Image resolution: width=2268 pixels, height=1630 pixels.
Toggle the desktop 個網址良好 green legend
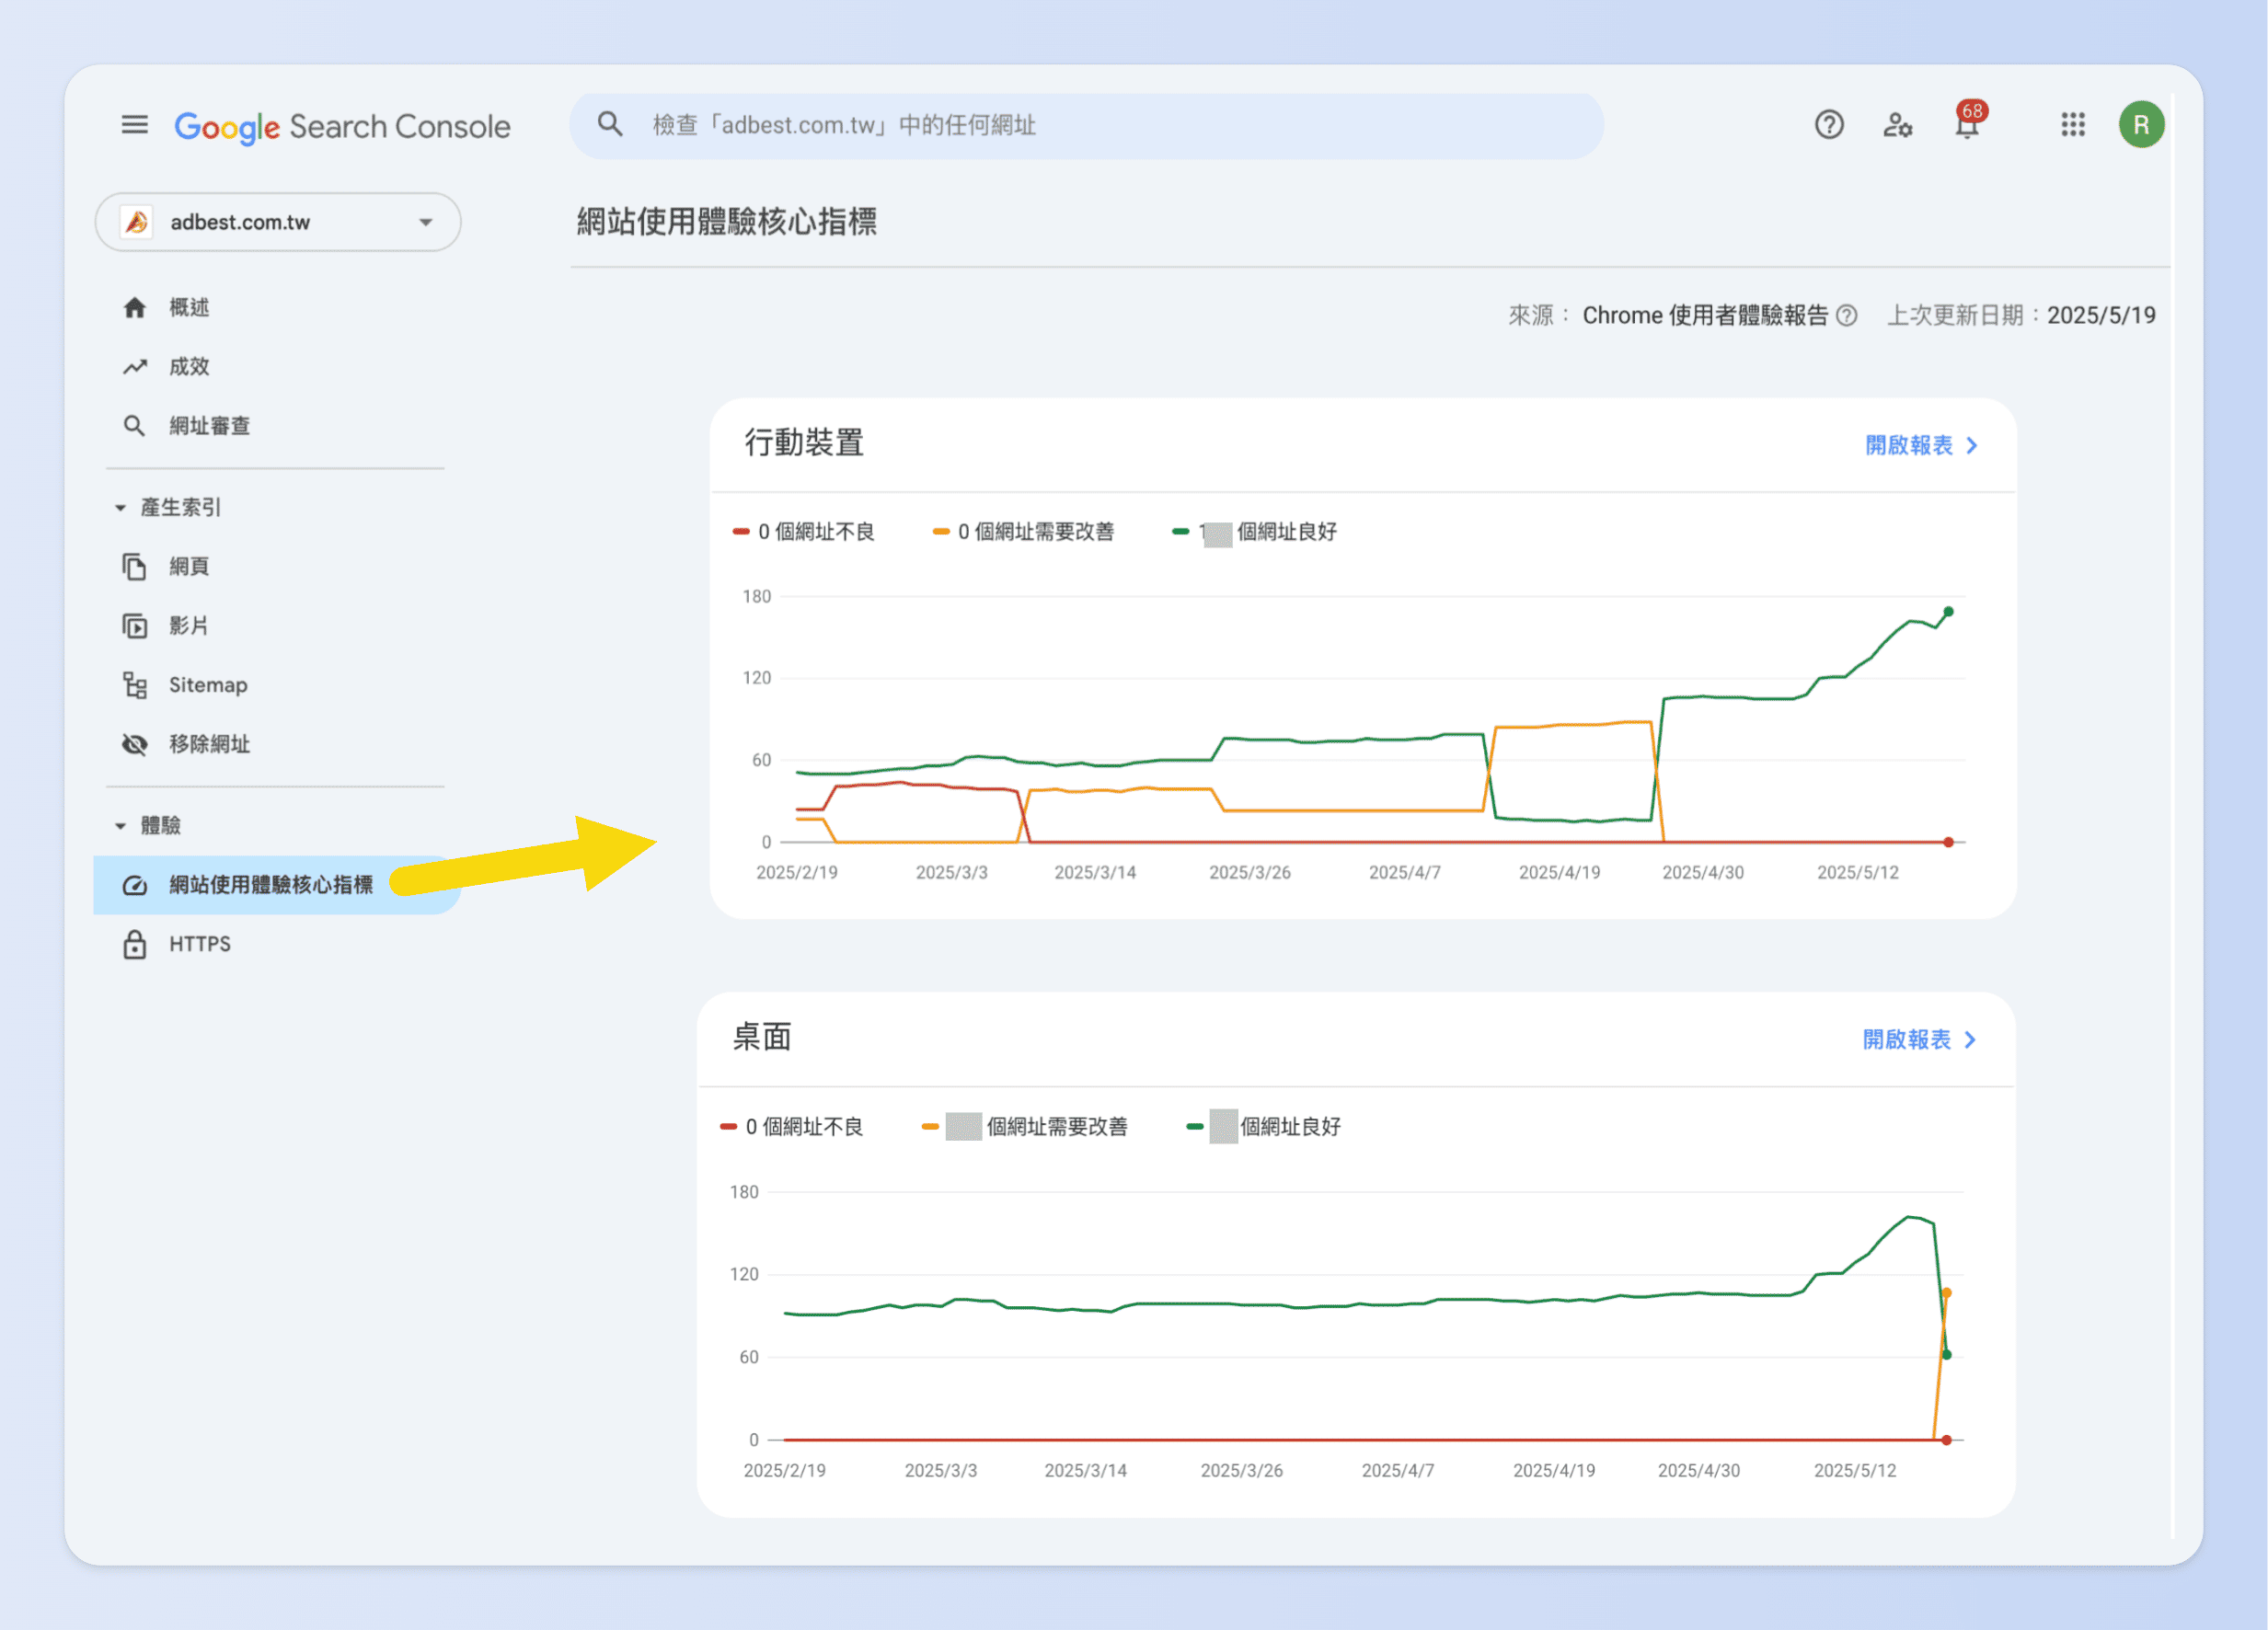coord(1263,1127)
